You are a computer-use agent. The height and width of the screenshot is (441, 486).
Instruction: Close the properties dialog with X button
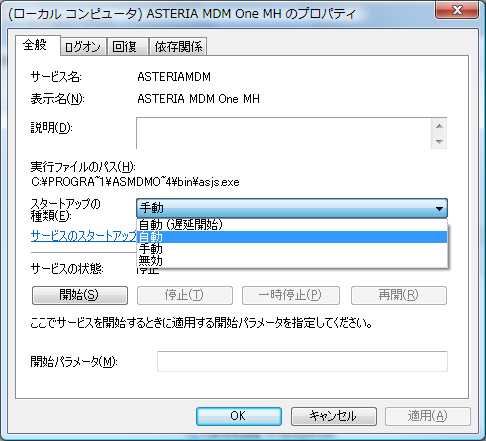[457, 10]
